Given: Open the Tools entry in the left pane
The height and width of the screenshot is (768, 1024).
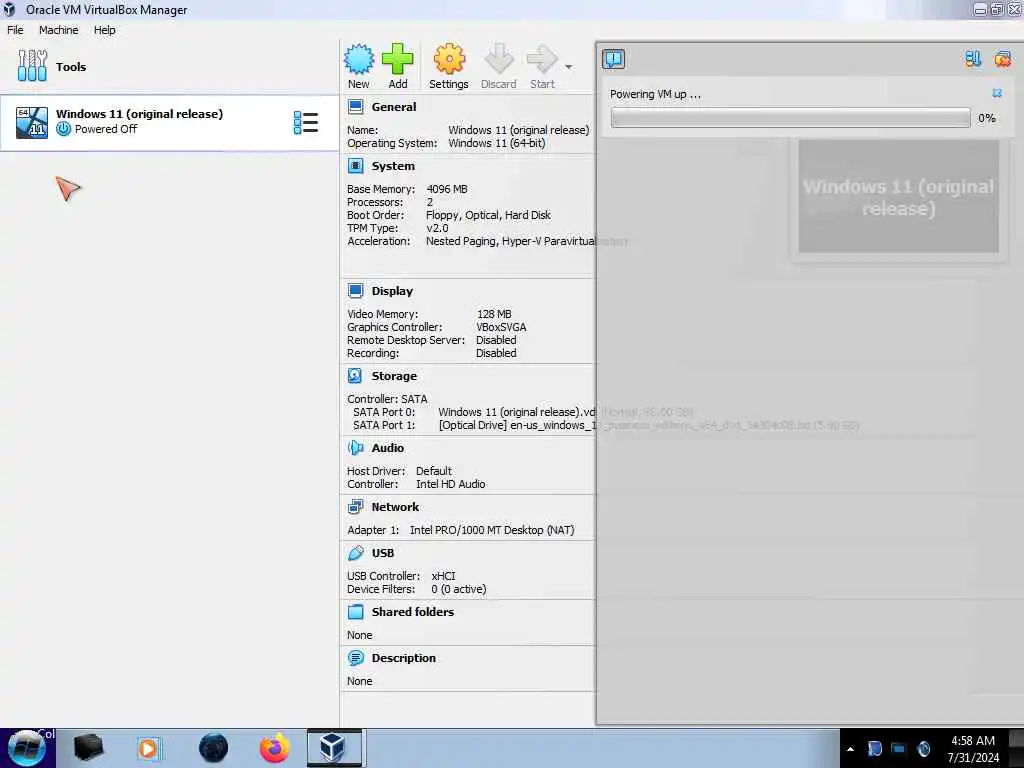Looking at the screenshot, I should [169, 66].
